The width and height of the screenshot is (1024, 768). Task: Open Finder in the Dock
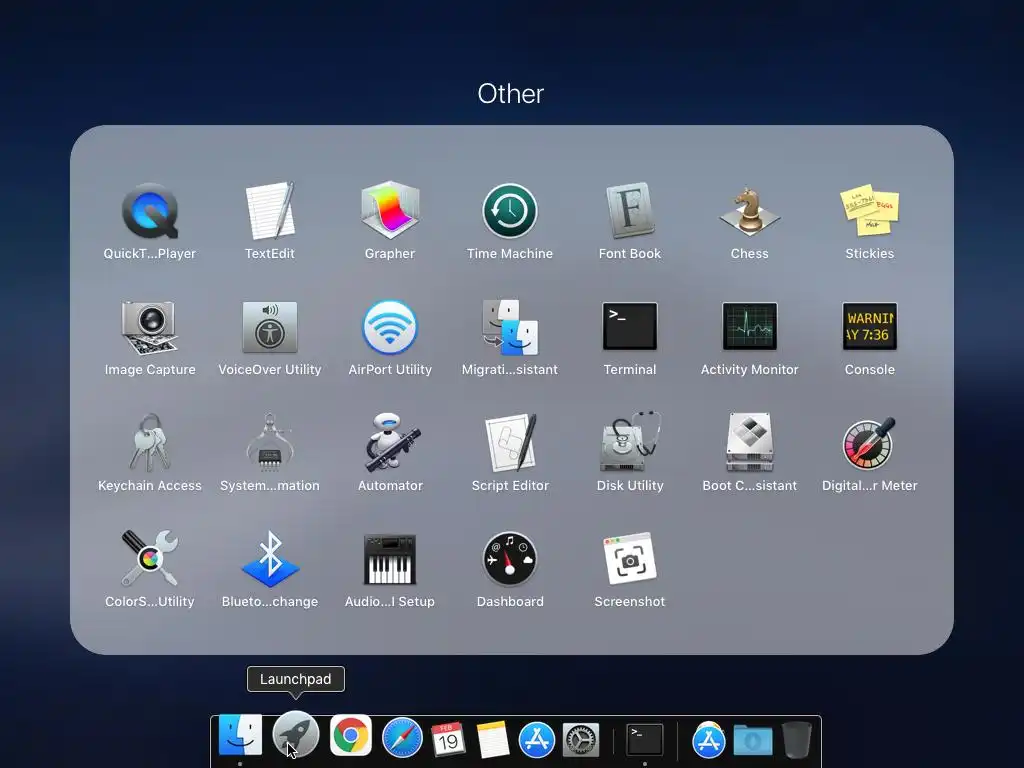[240, 735]
